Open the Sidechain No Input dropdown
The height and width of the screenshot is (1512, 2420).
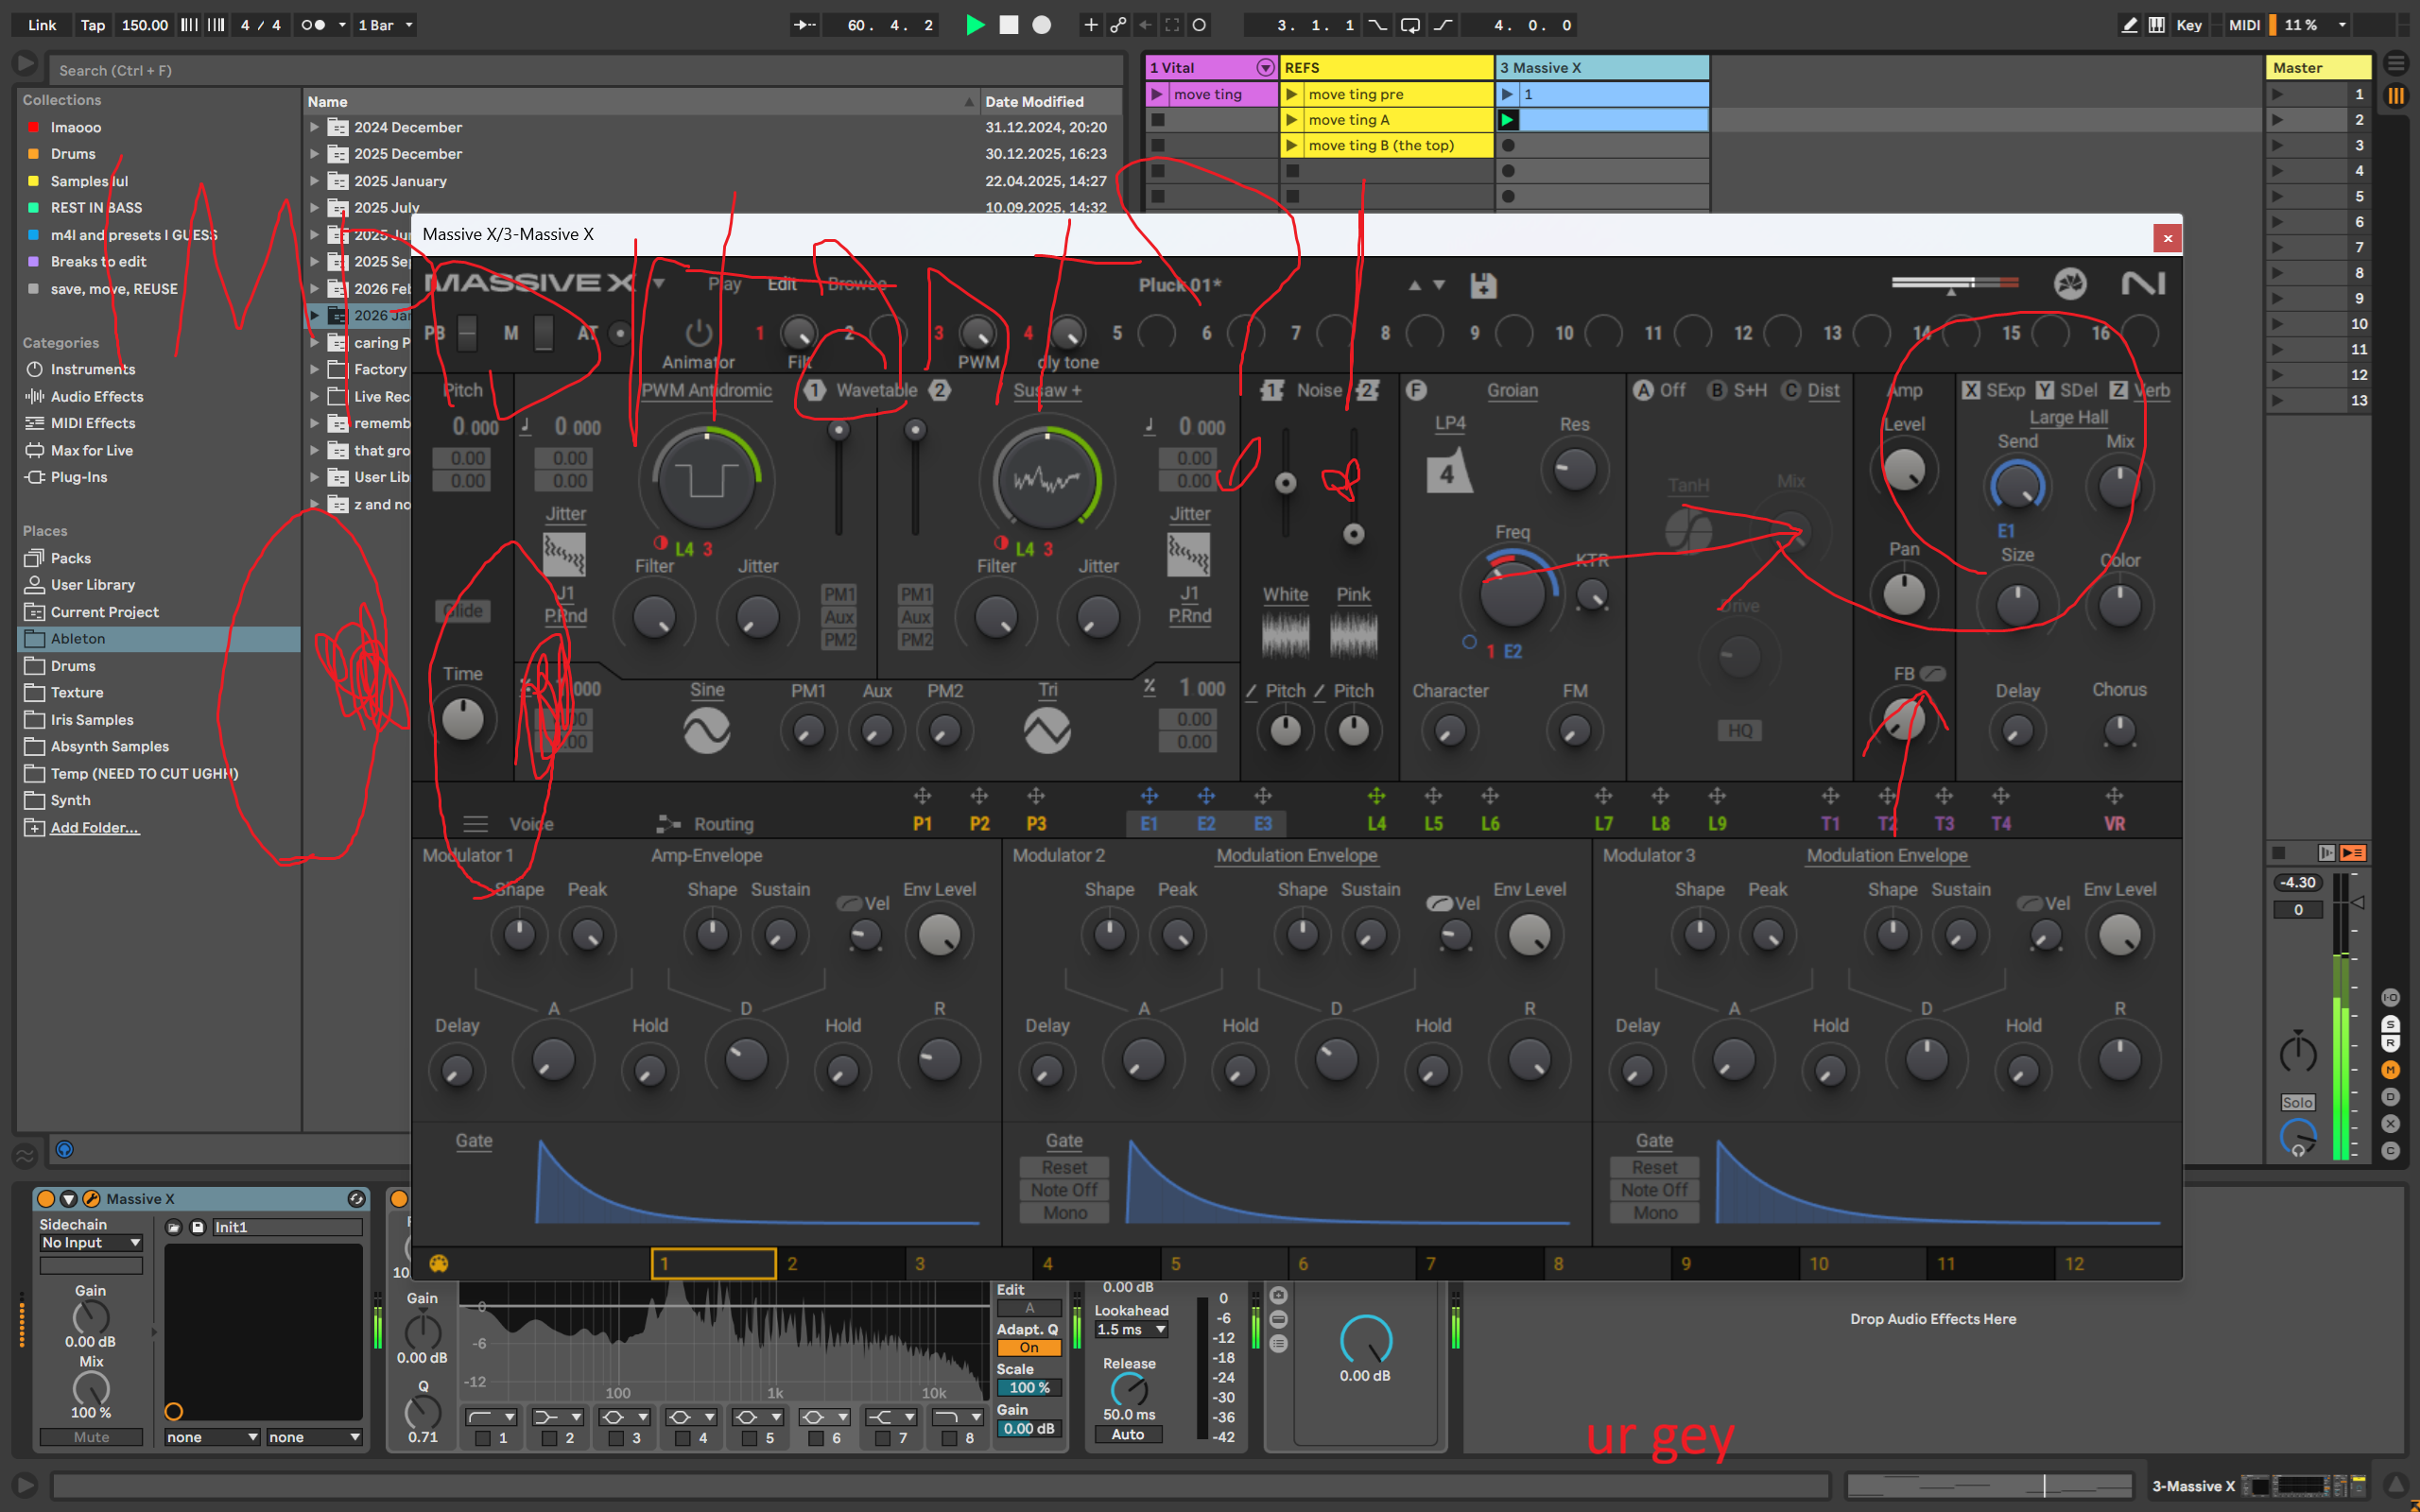pyautogui.click(x=91, y=1242)
